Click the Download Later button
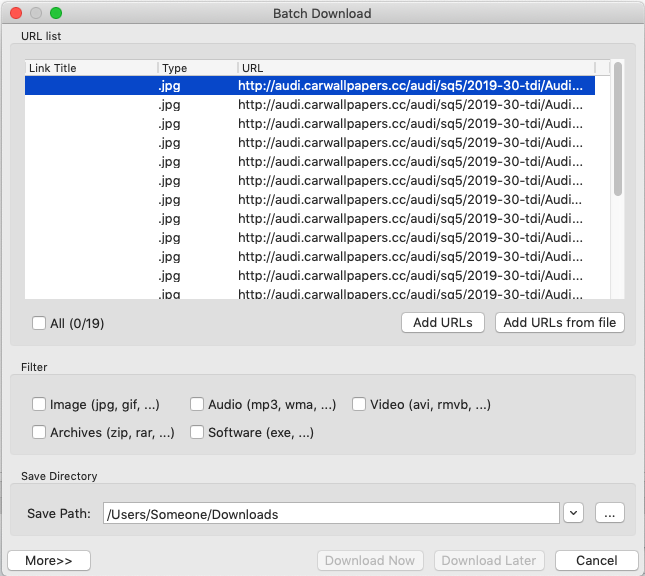Screen dimensions: 645x576 click(489, 560)
